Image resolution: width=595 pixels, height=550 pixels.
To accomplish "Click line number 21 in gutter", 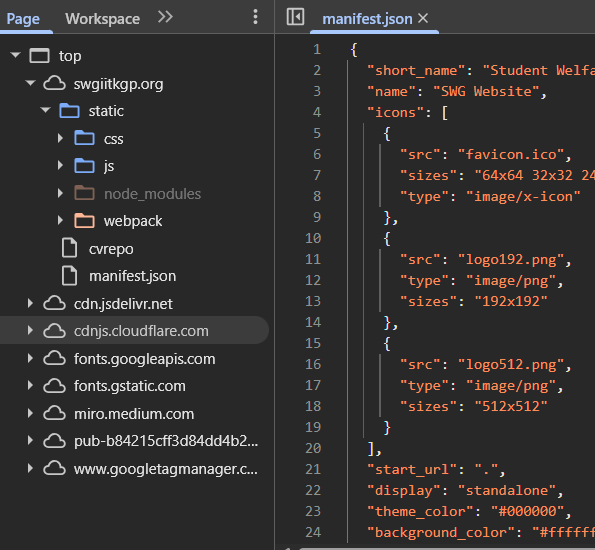I will coord(313,469).
